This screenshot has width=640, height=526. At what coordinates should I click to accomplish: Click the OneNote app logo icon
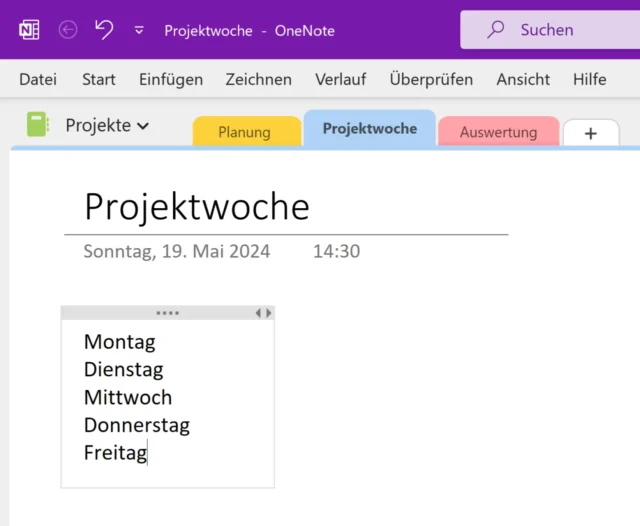point(29,30)
